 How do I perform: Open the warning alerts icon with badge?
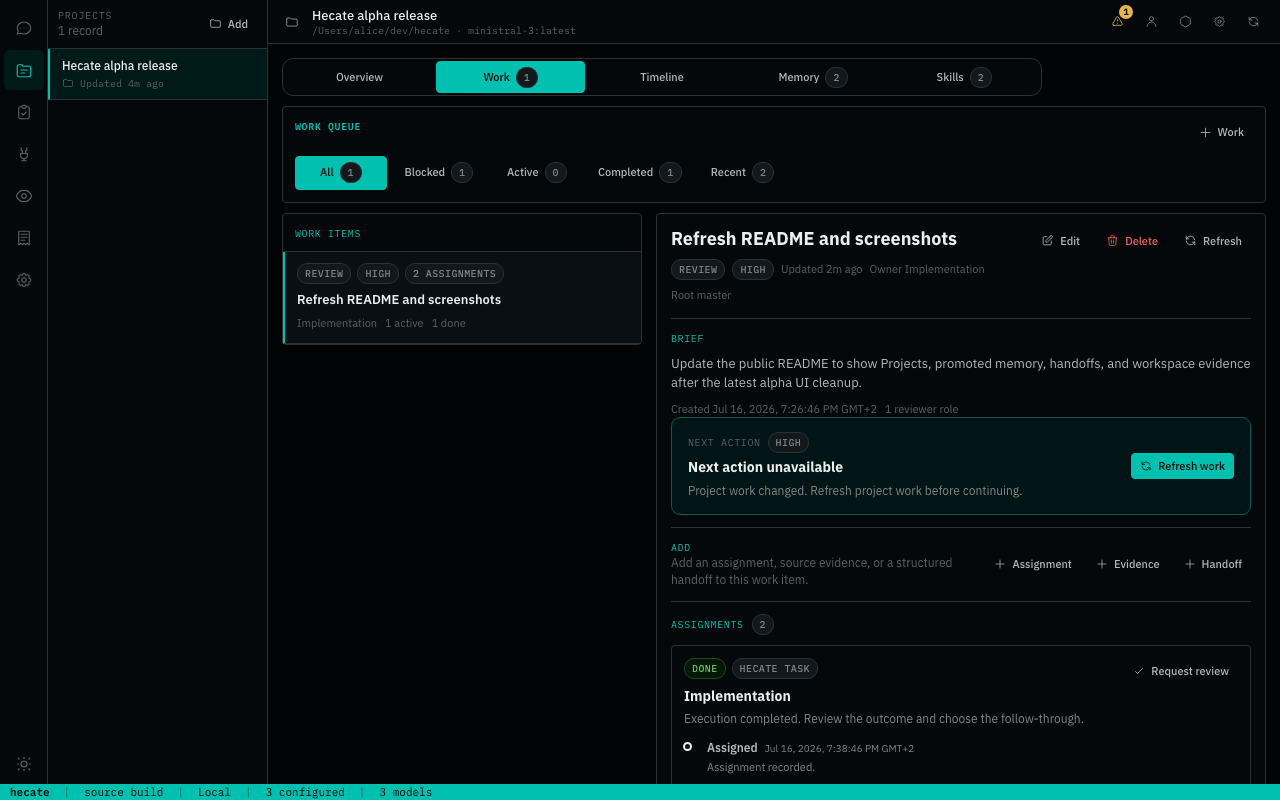click(x=1118, y=21)
